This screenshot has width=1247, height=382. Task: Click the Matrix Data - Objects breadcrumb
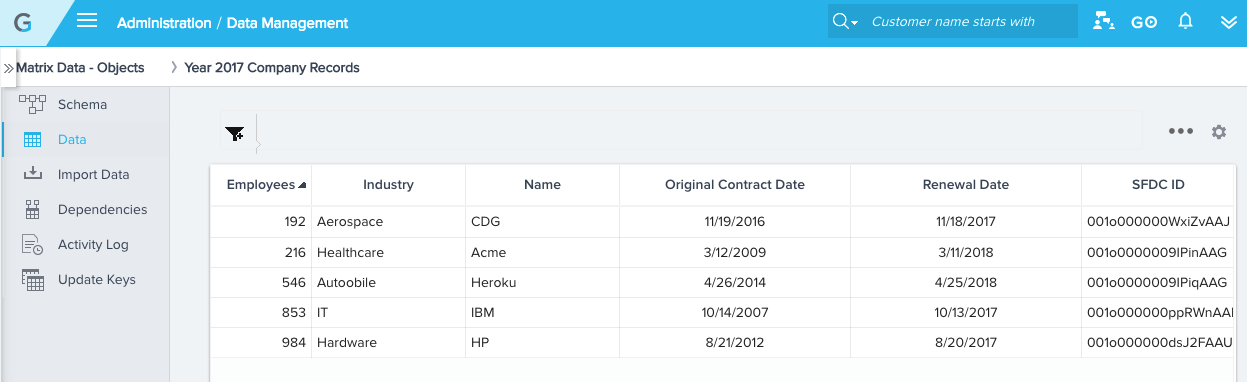(x=80, y=68)
